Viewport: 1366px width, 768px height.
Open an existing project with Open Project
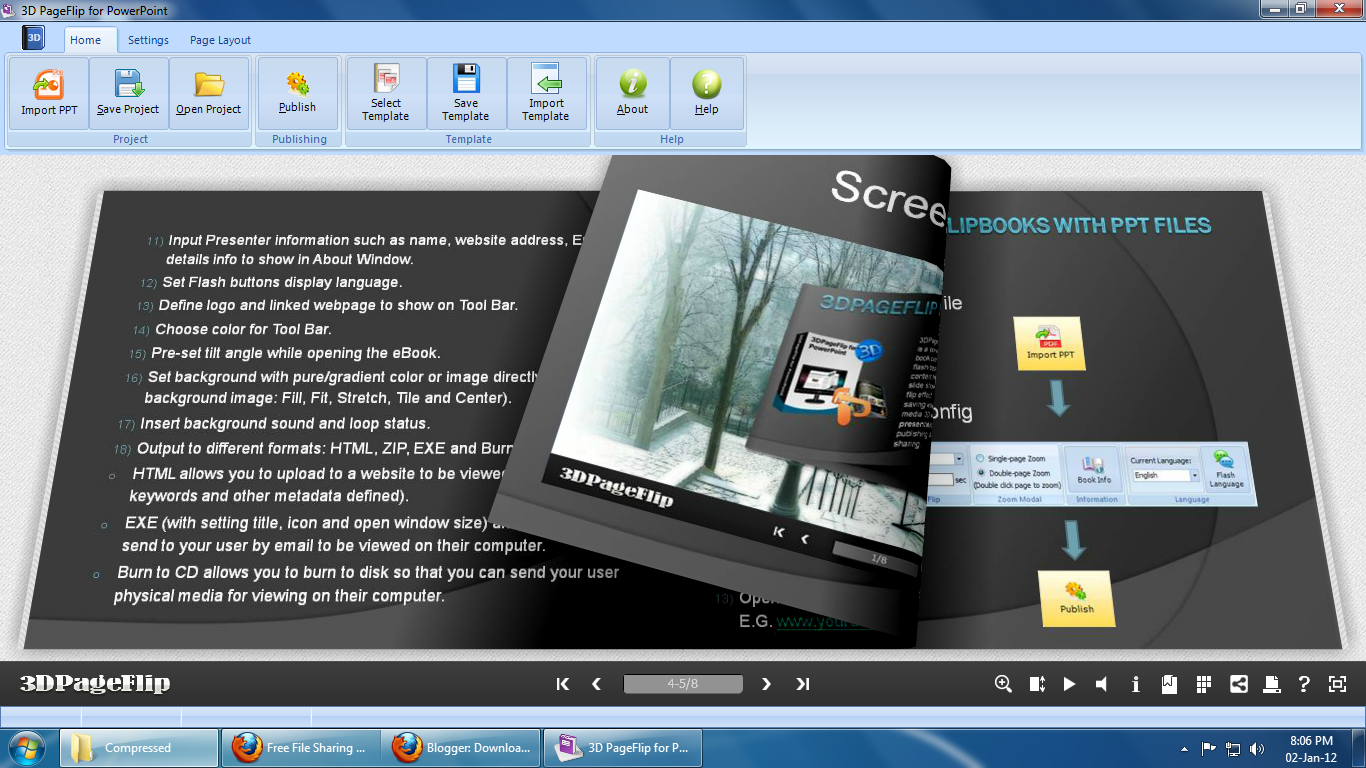pos(209,93)
